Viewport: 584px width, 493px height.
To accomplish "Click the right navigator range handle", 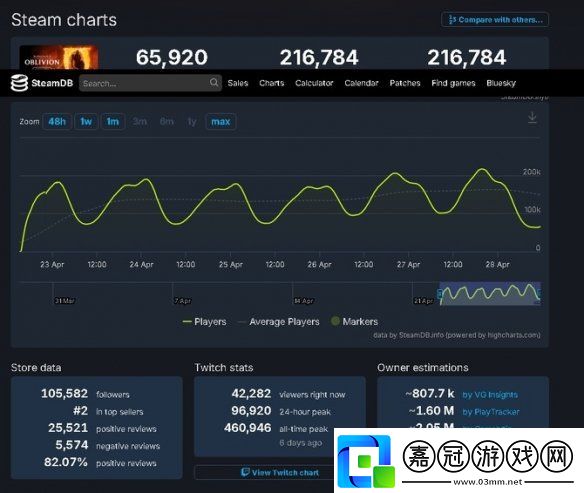I will tap(539, 294).
